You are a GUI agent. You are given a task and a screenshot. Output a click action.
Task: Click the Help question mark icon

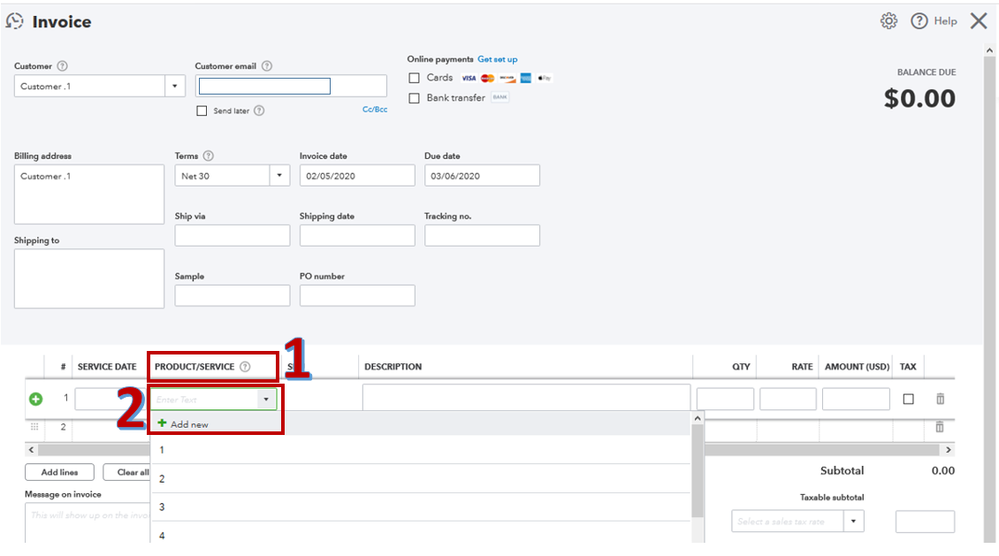click(x=919, y=21)
